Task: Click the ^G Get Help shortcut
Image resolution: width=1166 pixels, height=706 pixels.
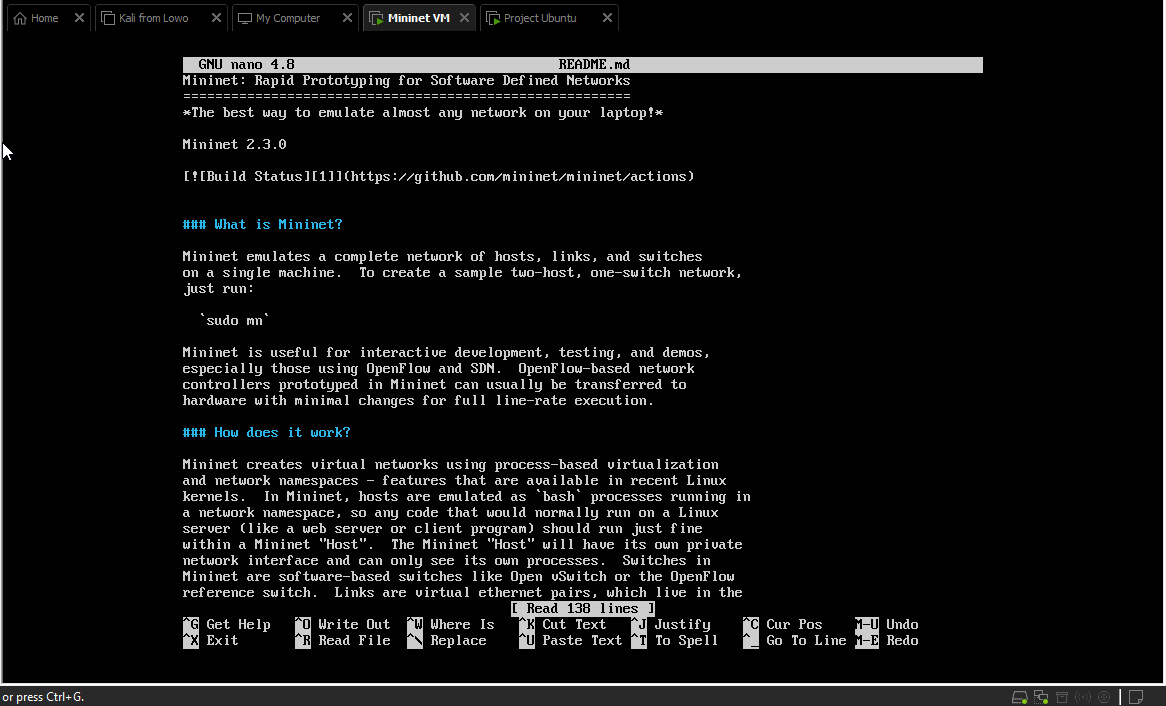Action: 227,624
